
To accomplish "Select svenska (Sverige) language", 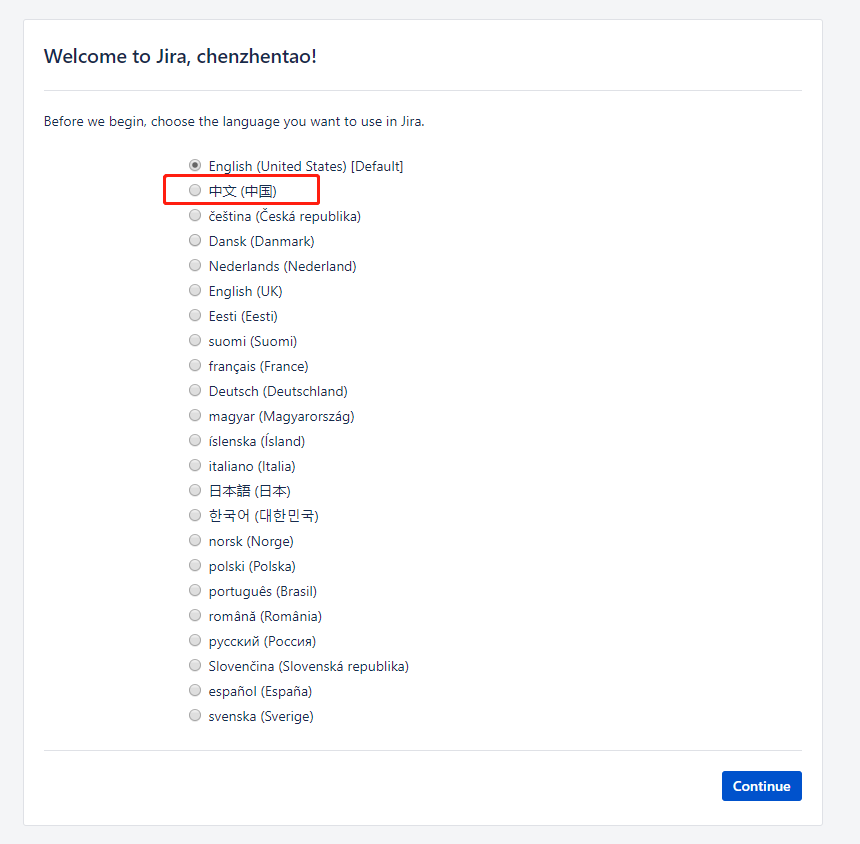I will 195,716.
